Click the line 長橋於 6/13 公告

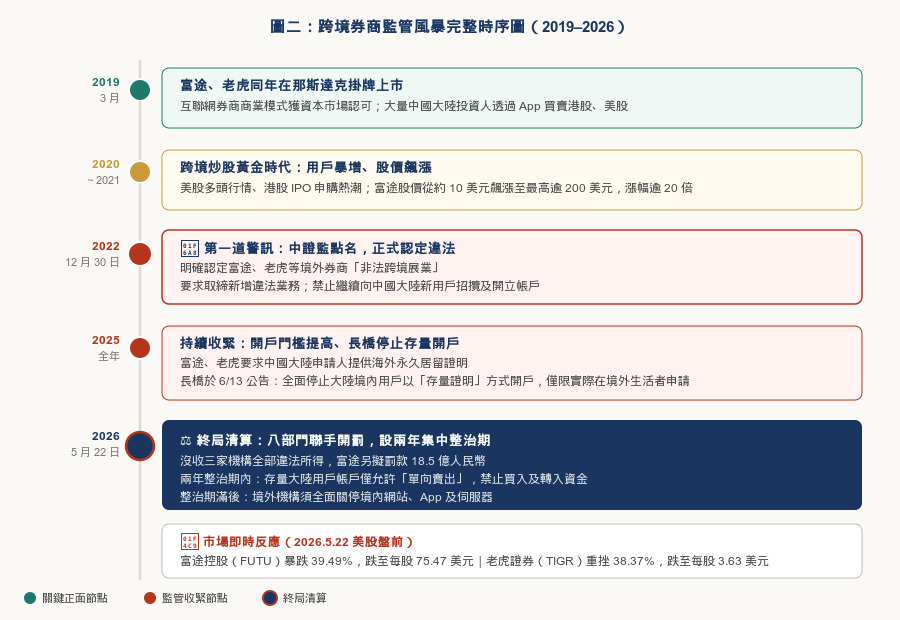[x=435, y=381]
